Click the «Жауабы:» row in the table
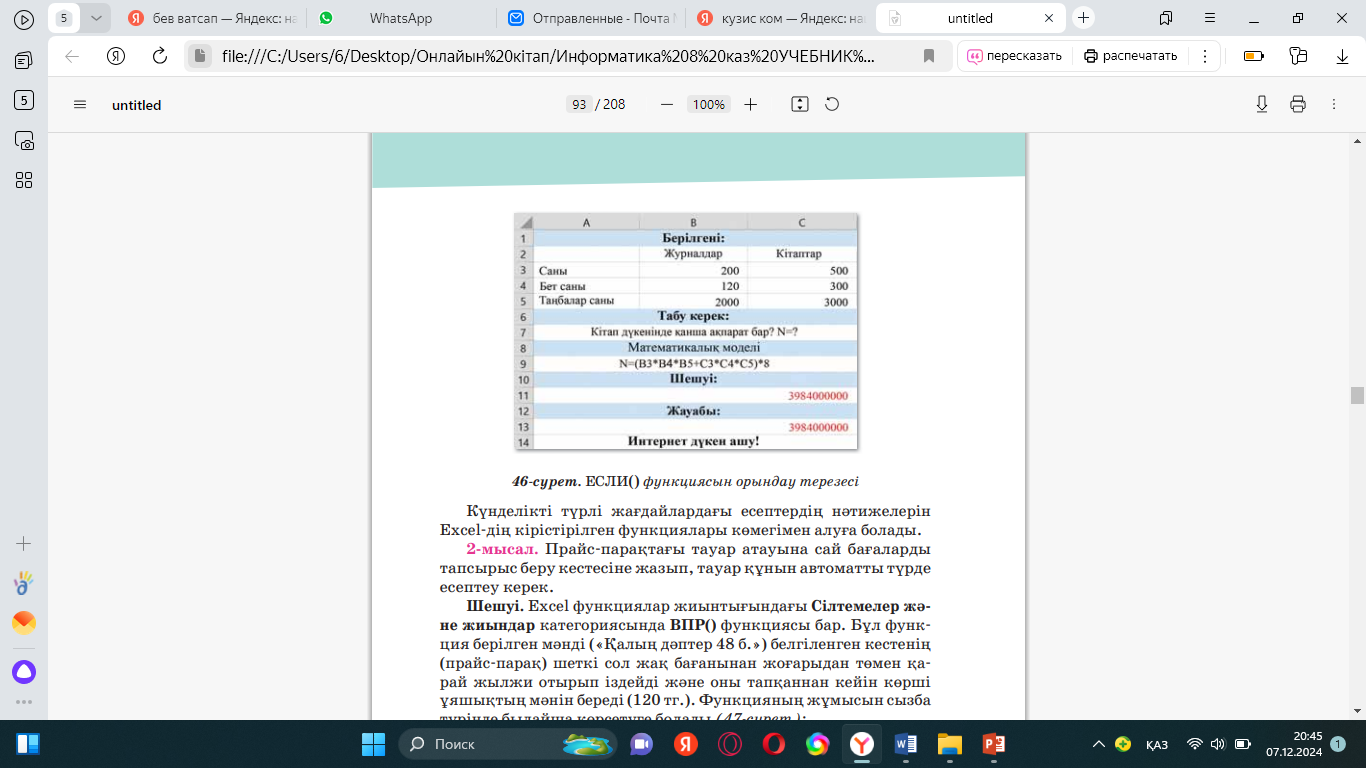Image resolution: width=1366 pixels, height=768 pixels. coord(693,411)
